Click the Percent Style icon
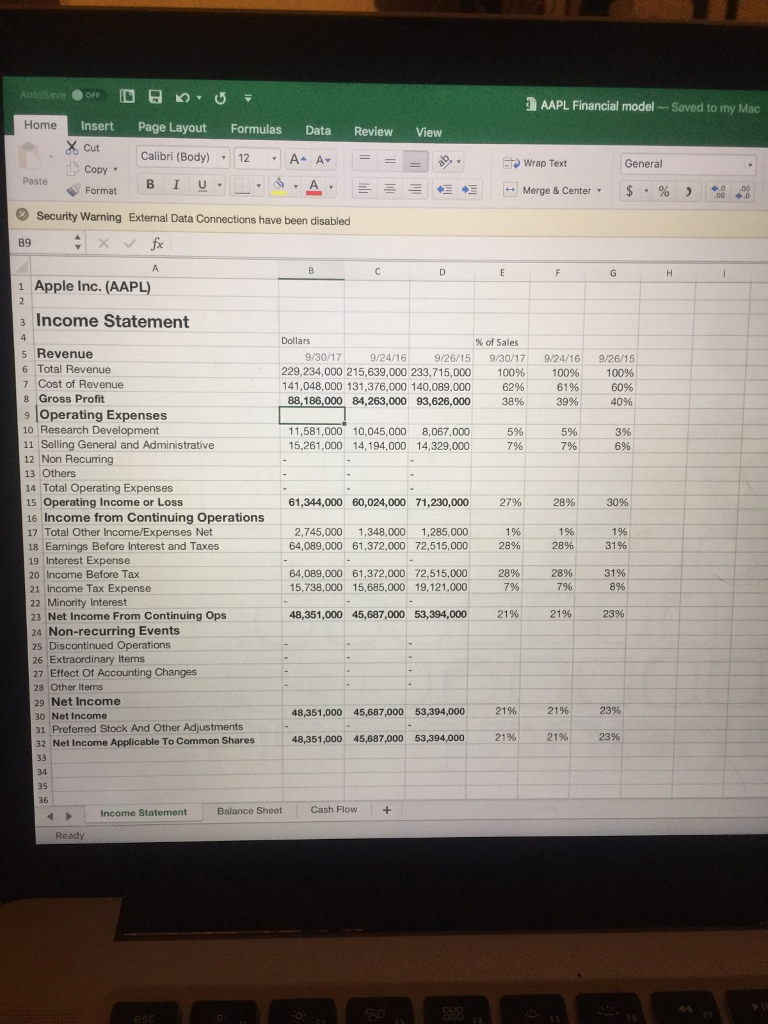Viewport: 768px width, 1024px height. 664,191
